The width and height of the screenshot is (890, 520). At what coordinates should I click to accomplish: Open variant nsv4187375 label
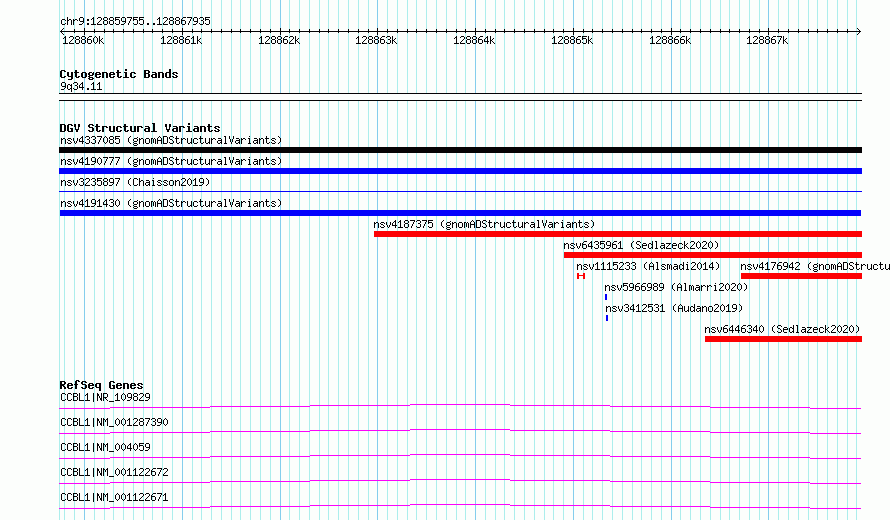(x=484, y=224)
